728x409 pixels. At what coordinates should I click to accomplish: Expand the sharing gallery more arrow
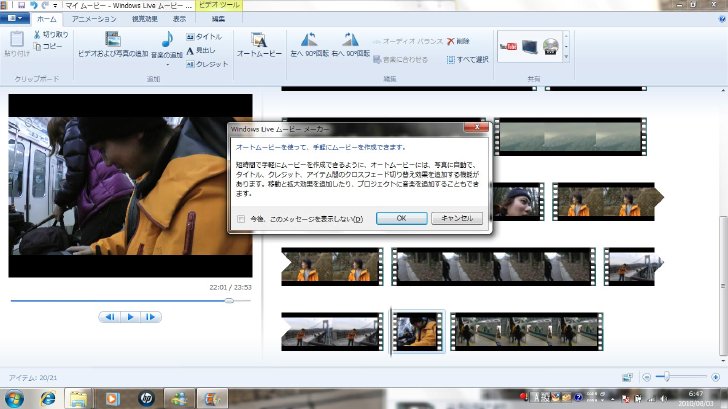566,57
